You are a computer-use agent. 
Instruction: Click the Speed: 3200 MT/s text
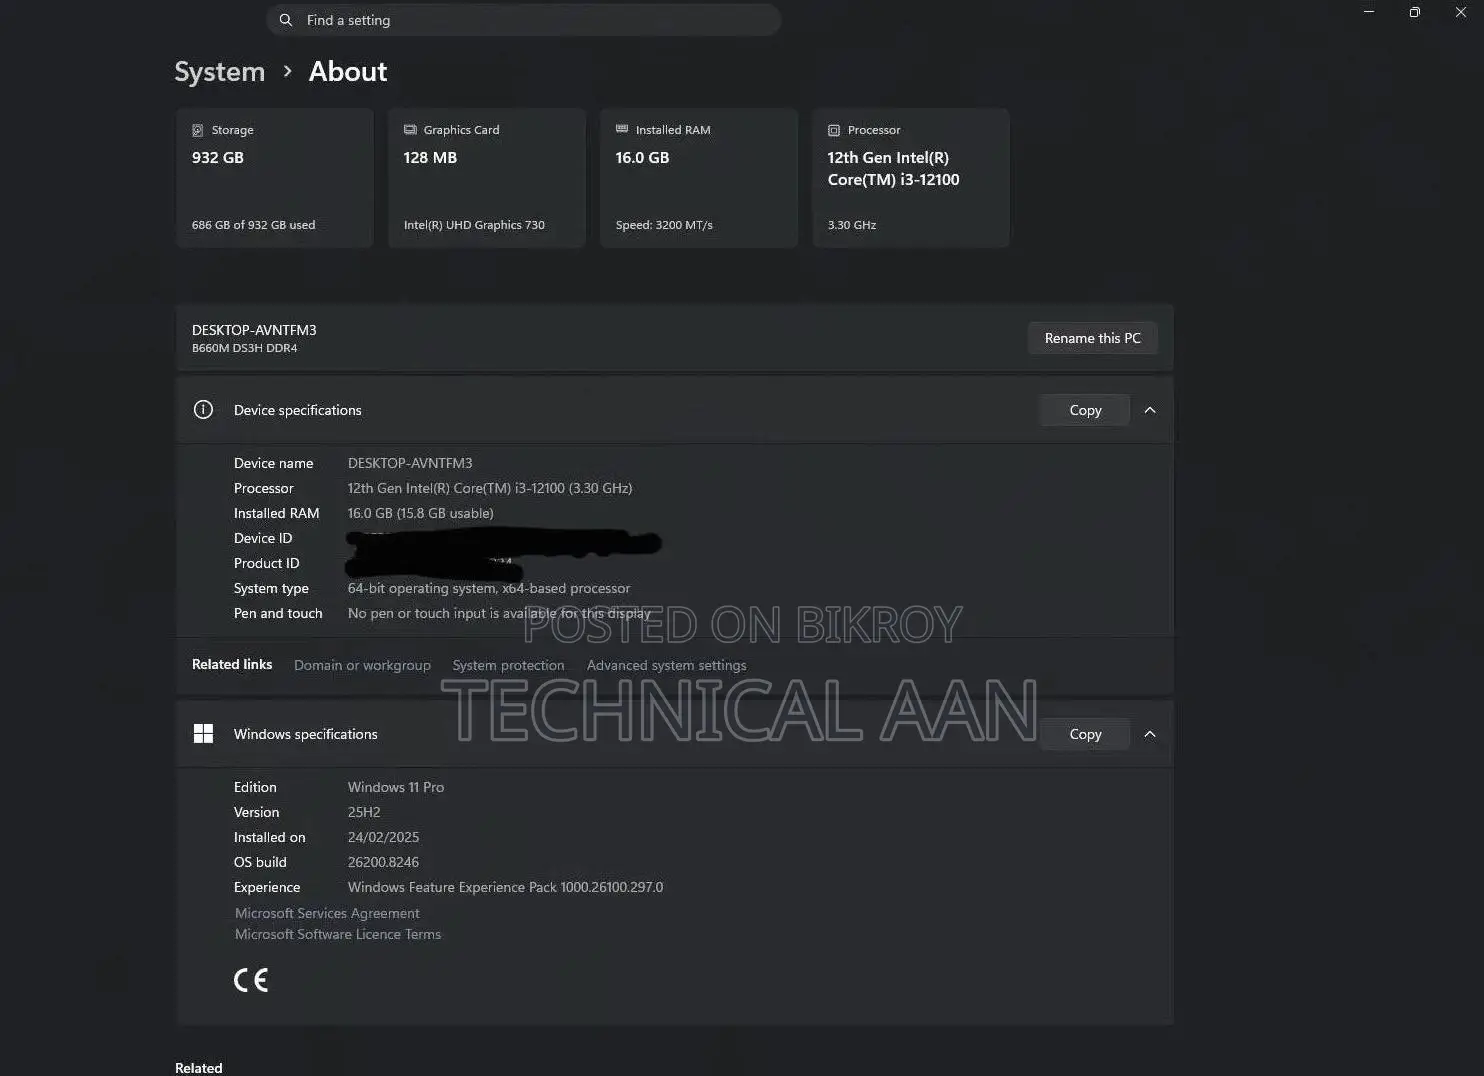664,225
